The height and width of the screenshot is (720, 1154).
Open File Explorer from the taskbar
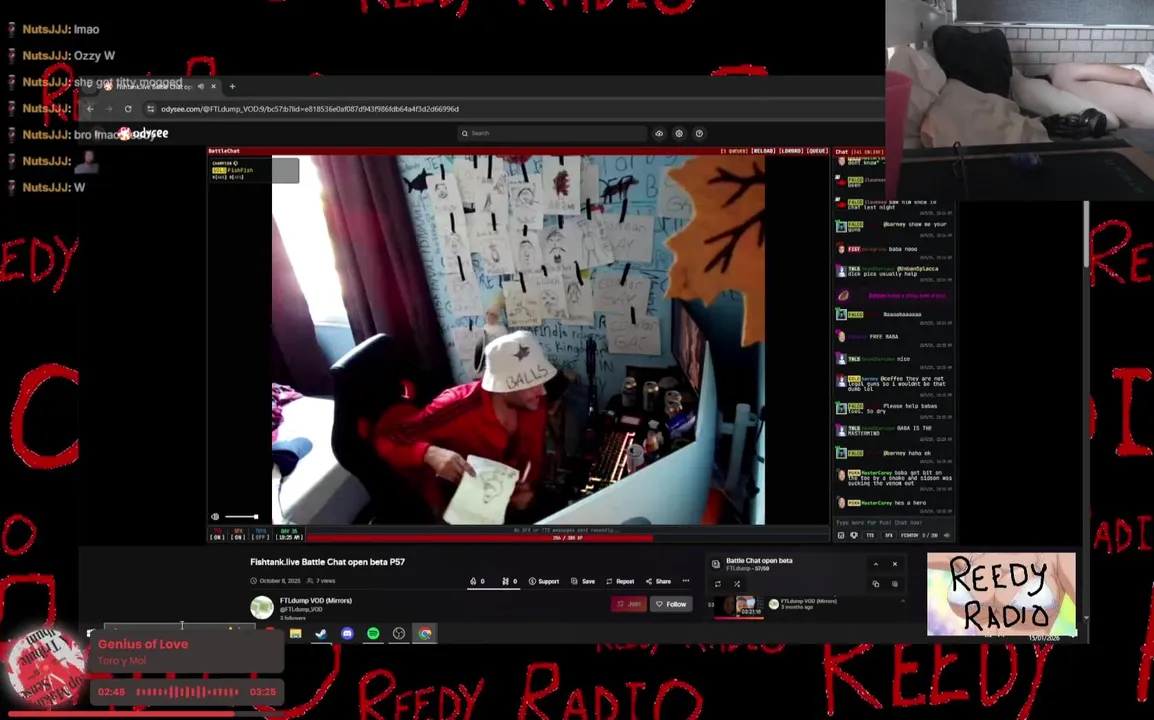[296, 633]
